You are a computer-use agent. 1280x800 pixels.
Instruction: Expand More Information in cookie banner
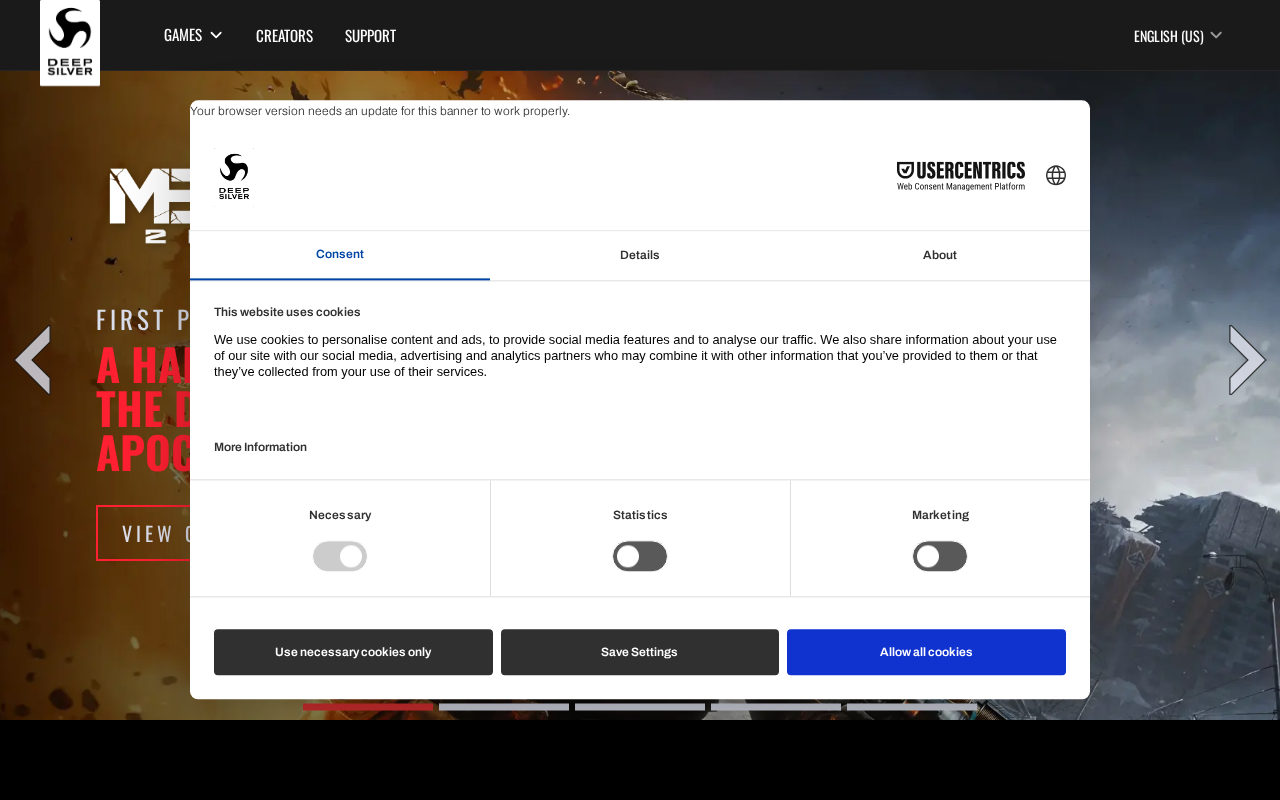pyautogui.click(x=260, y=447)
